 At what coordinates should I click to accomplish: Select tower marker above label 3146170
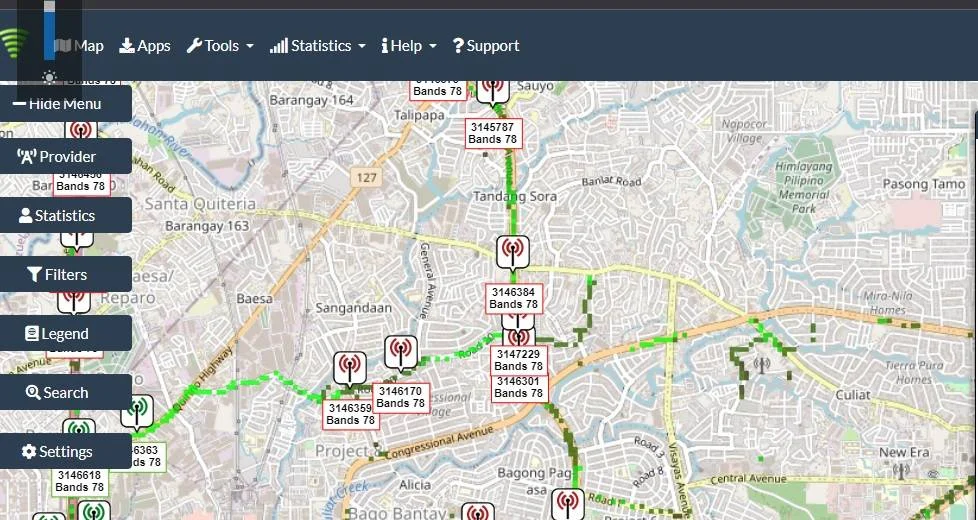pos(401,352)
